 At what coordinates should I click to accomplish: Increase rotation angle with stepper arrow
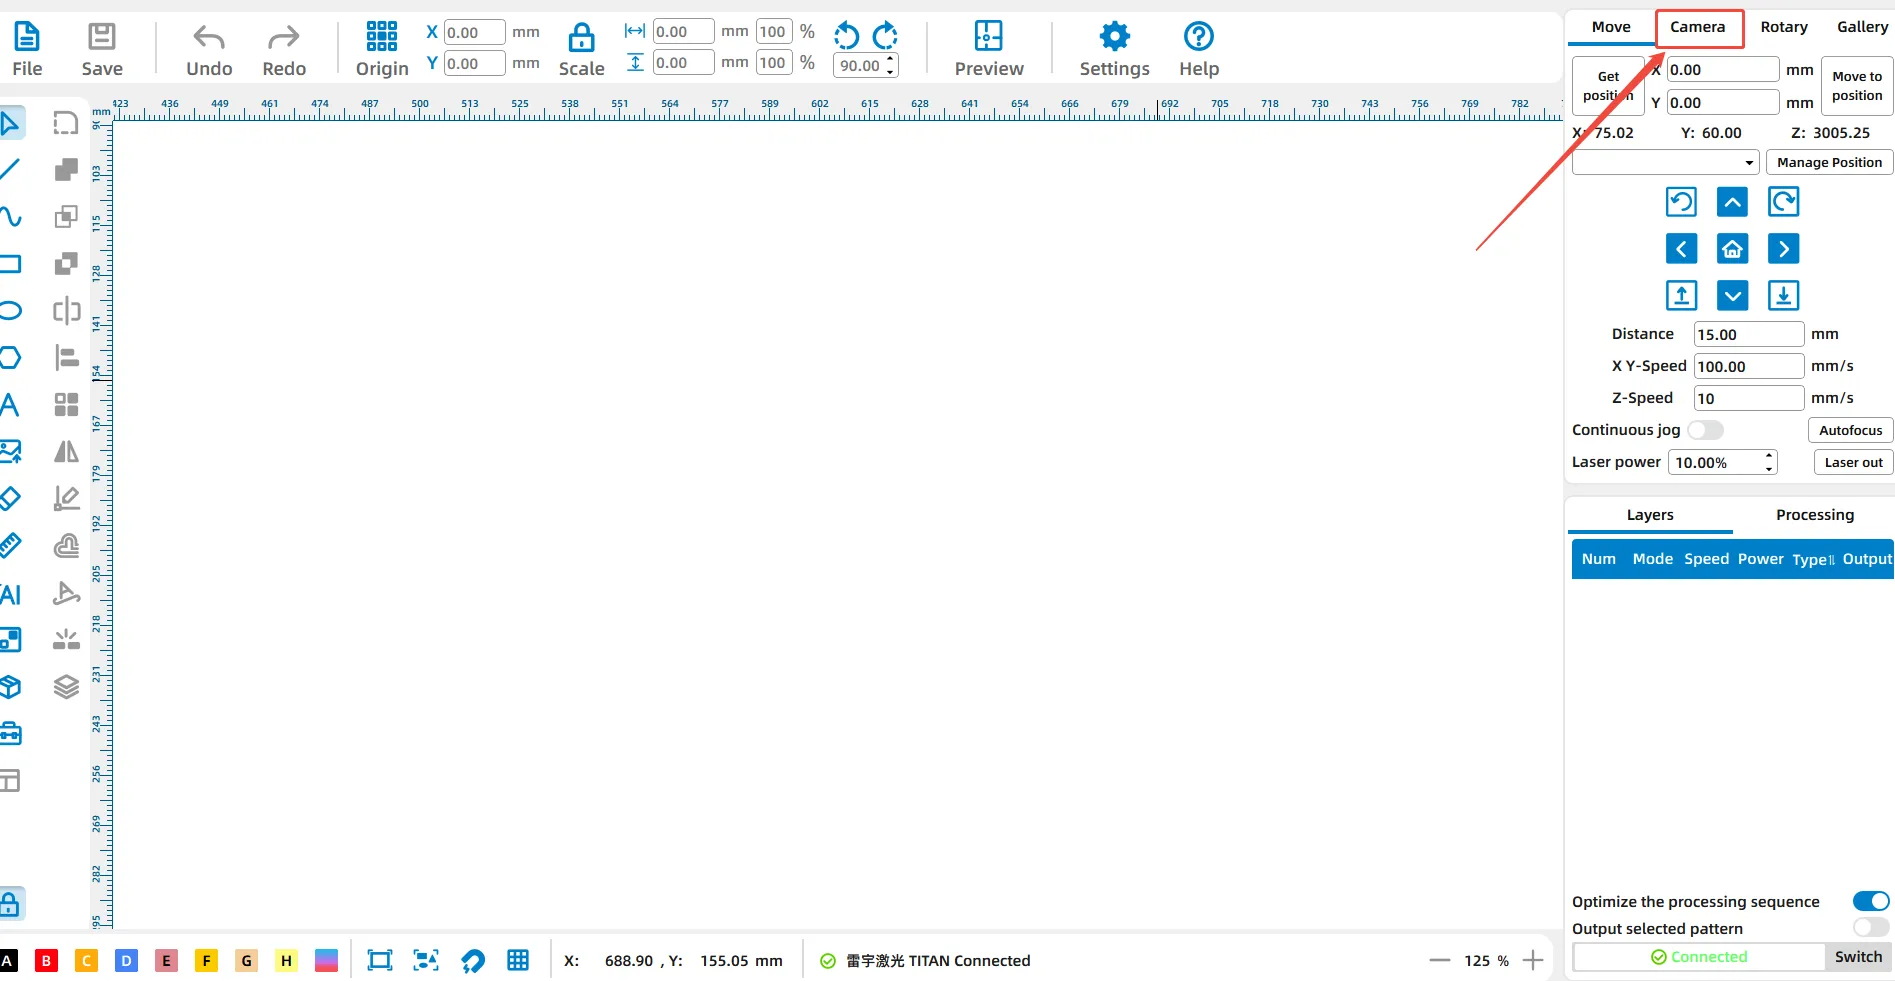[x=890, y=60]
